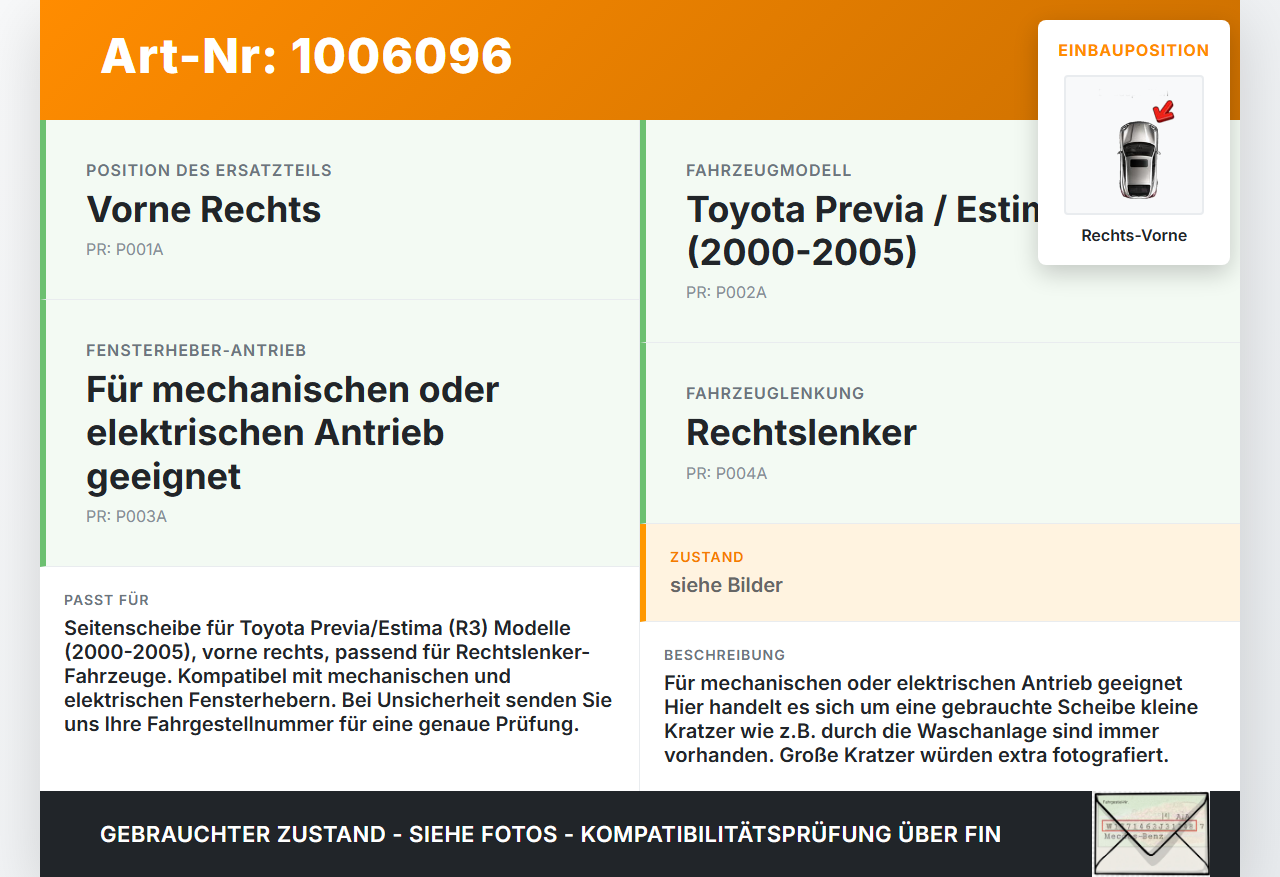
Task: Select the Für mechanischen oder elektrischen Antrieb heading
Action: coord(292,432)
